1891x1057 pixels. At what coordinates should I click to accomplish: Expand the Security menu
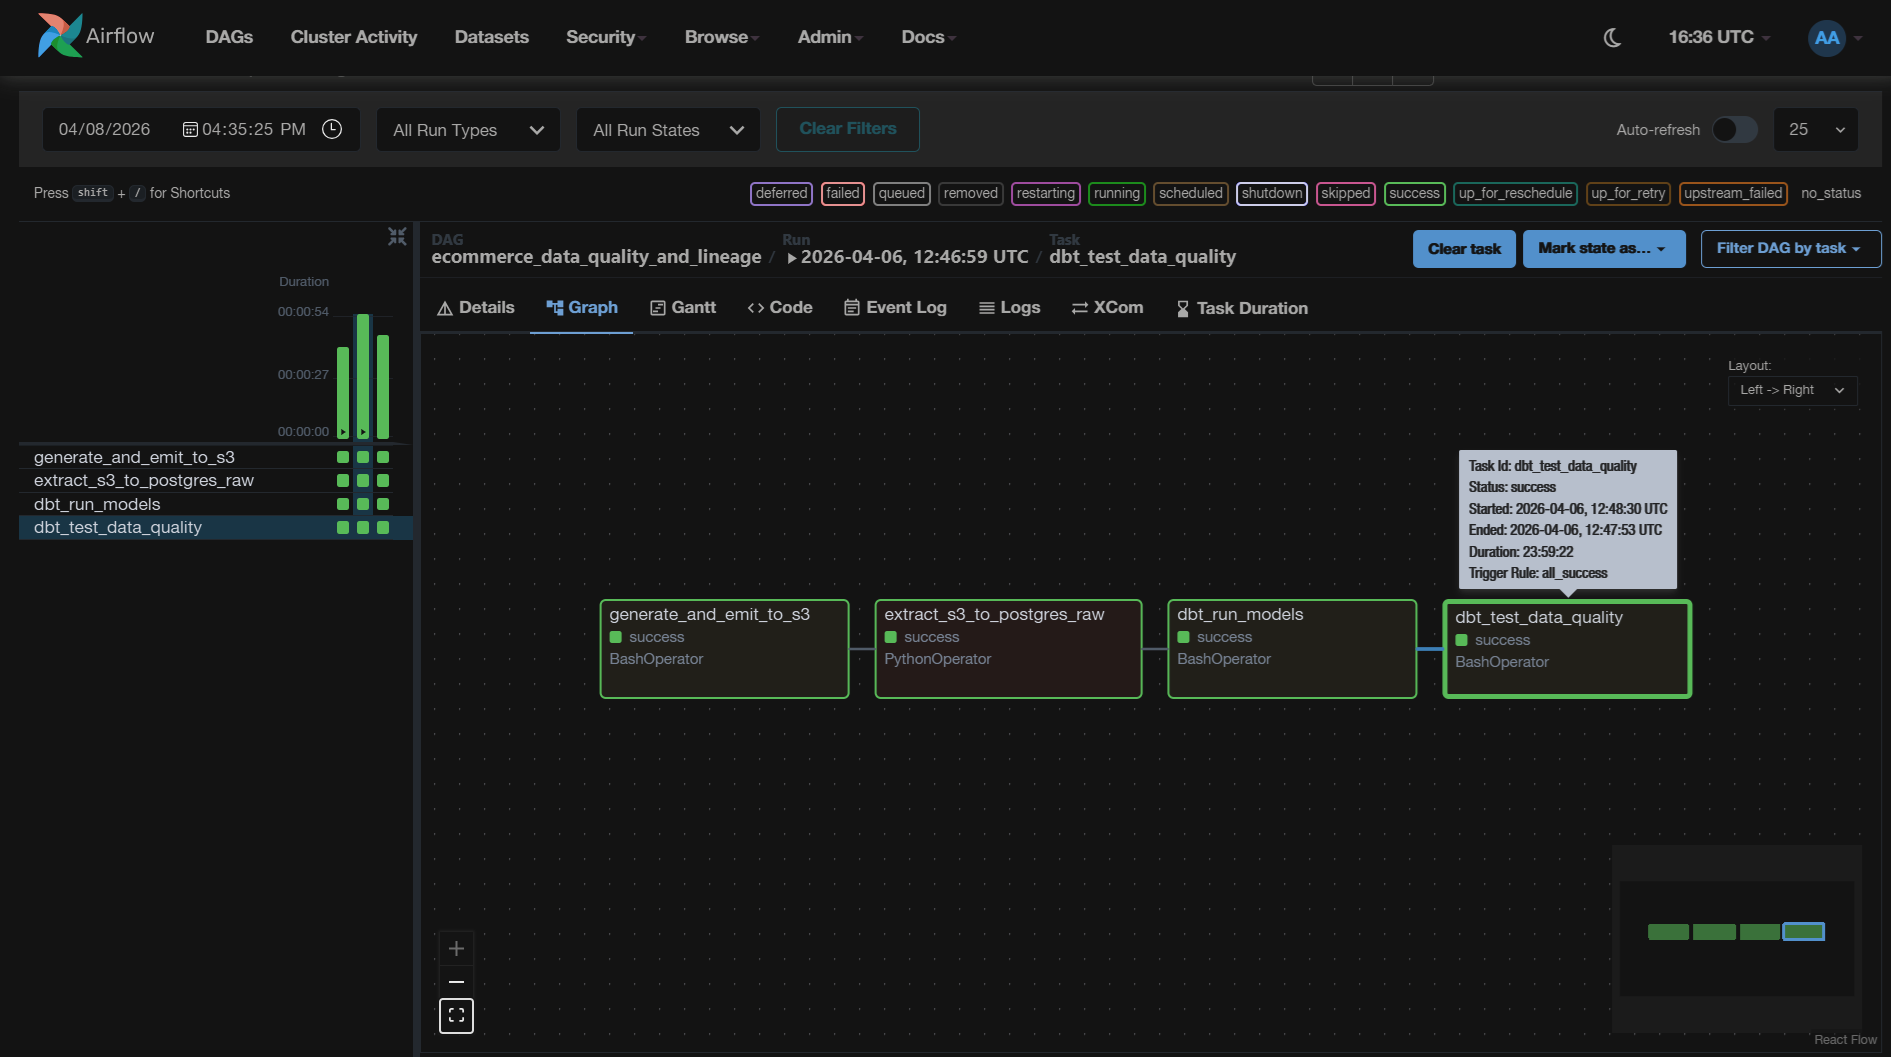tap(606, 37)
